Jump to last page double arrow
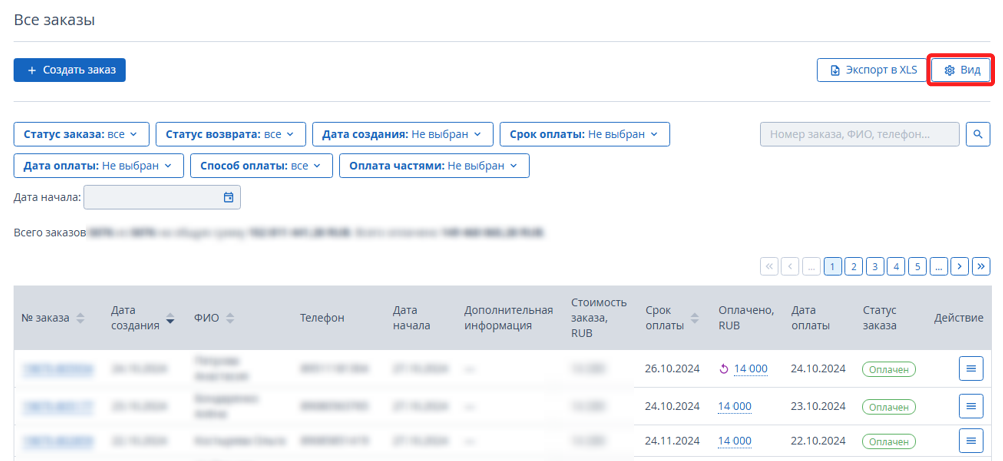 tap(981, 267)
